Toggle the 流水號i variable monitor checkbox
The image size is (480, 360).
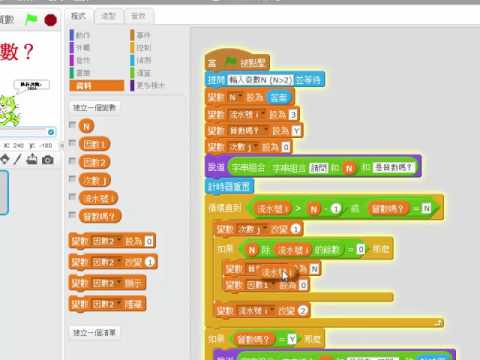[x=72, y=197]
